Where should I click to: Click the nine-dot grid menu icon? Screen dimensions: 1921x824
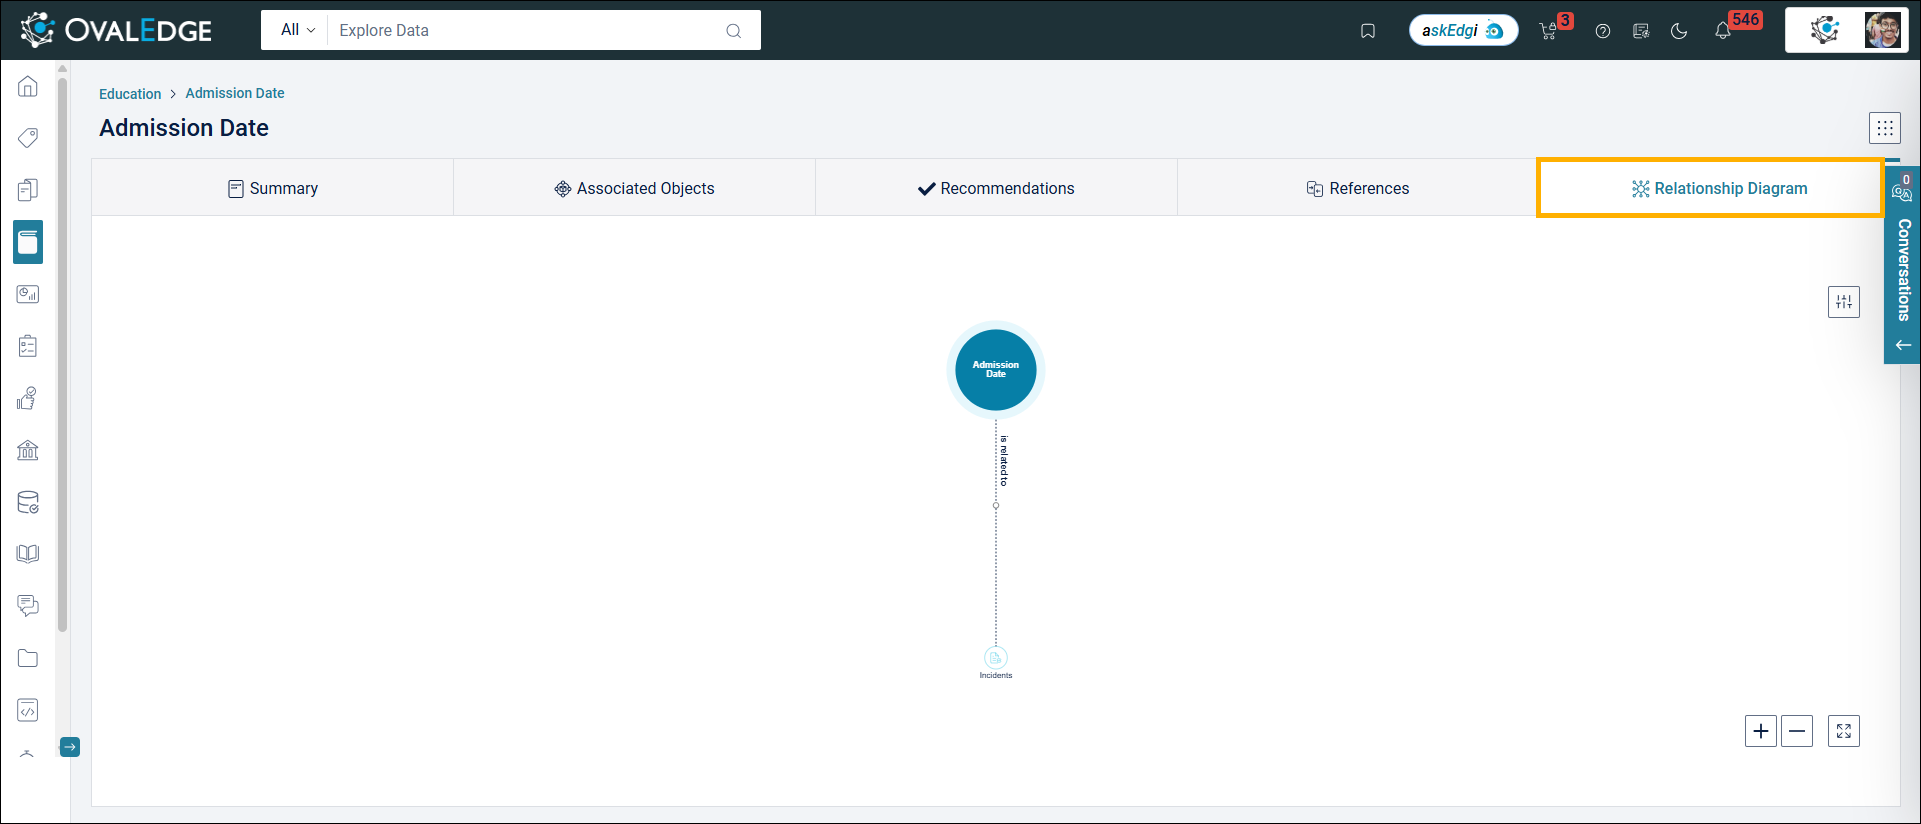point(1885,128)
